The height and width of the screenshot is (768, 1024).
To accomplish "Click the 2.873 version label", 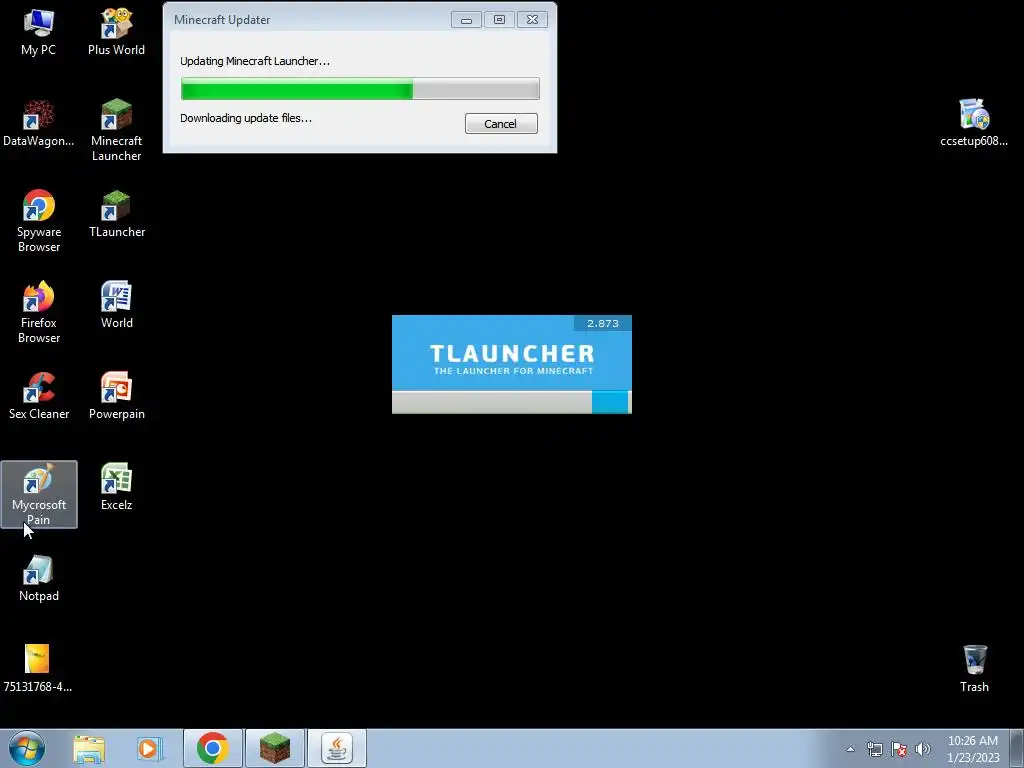I will (x=603, y=323).
